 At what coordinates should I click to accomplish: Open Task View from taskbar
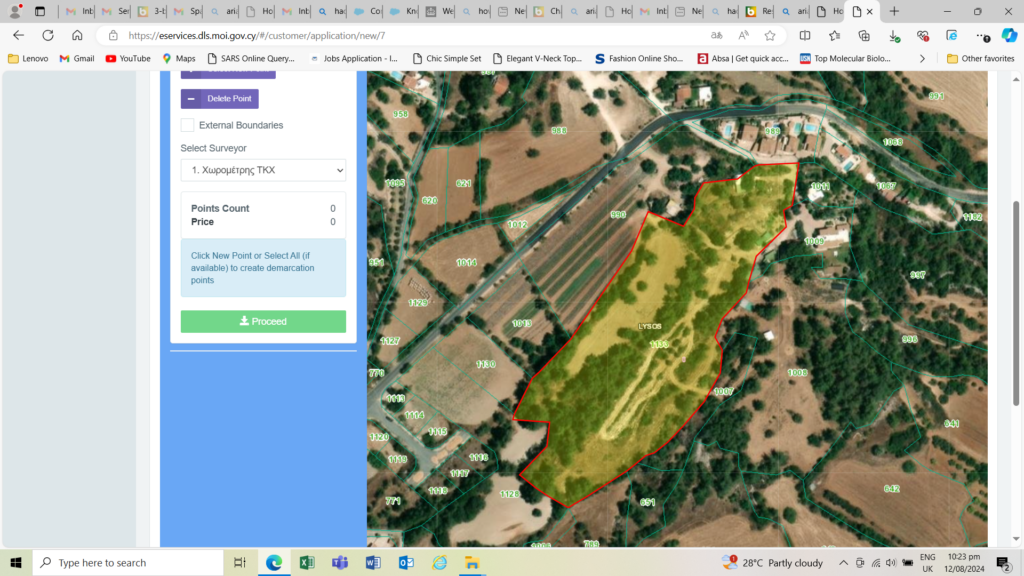tap(240, 562)
